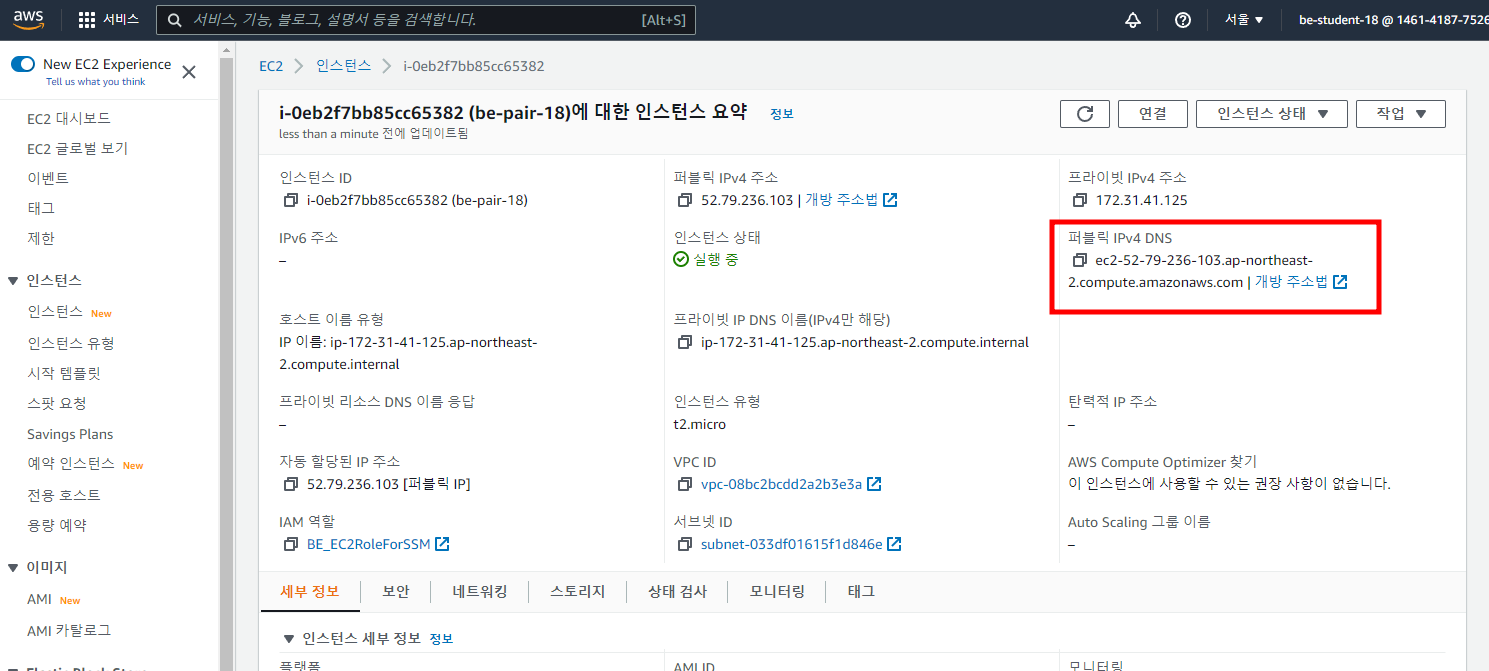Open 정보 link beside 인스턴스 세부 정보

(441, 638)
